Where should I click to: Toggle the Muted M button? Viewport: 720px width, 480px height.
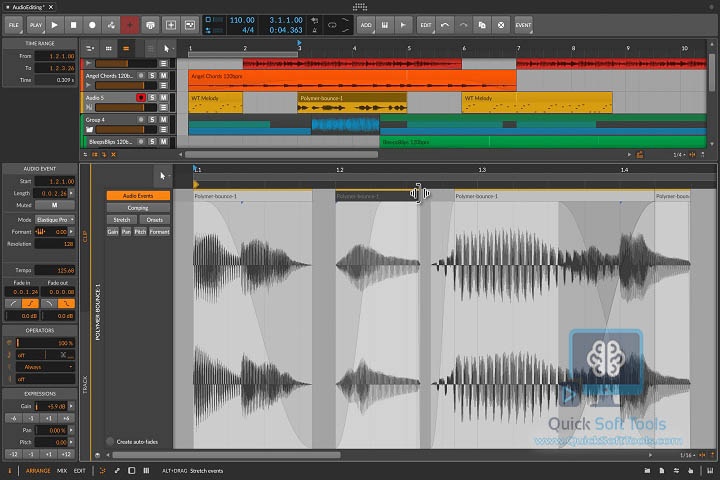tap(55, 205)
